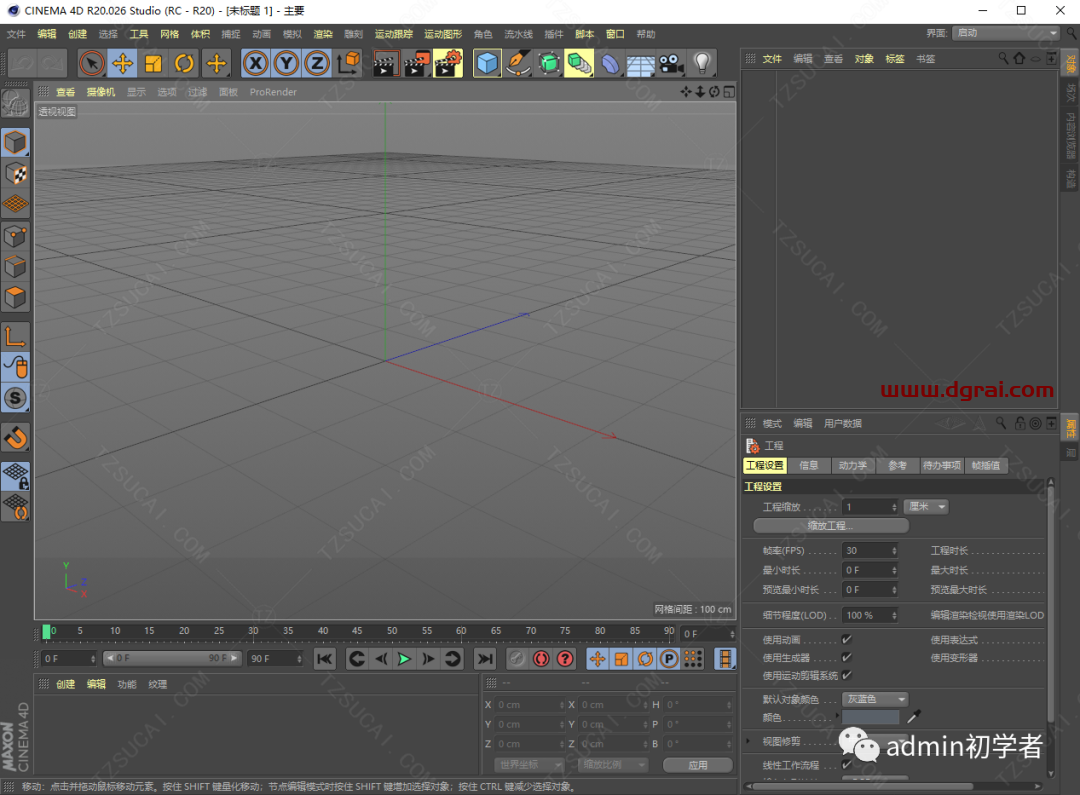Toggle Enable Snap magnet icon
The width and height of the screenshot is (1080, 795).
click(x=16, y=437)
